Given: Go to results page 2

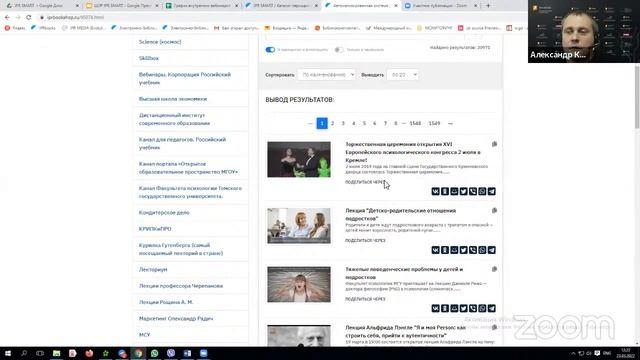Looking at the screenshot, I should pos(333,123).
